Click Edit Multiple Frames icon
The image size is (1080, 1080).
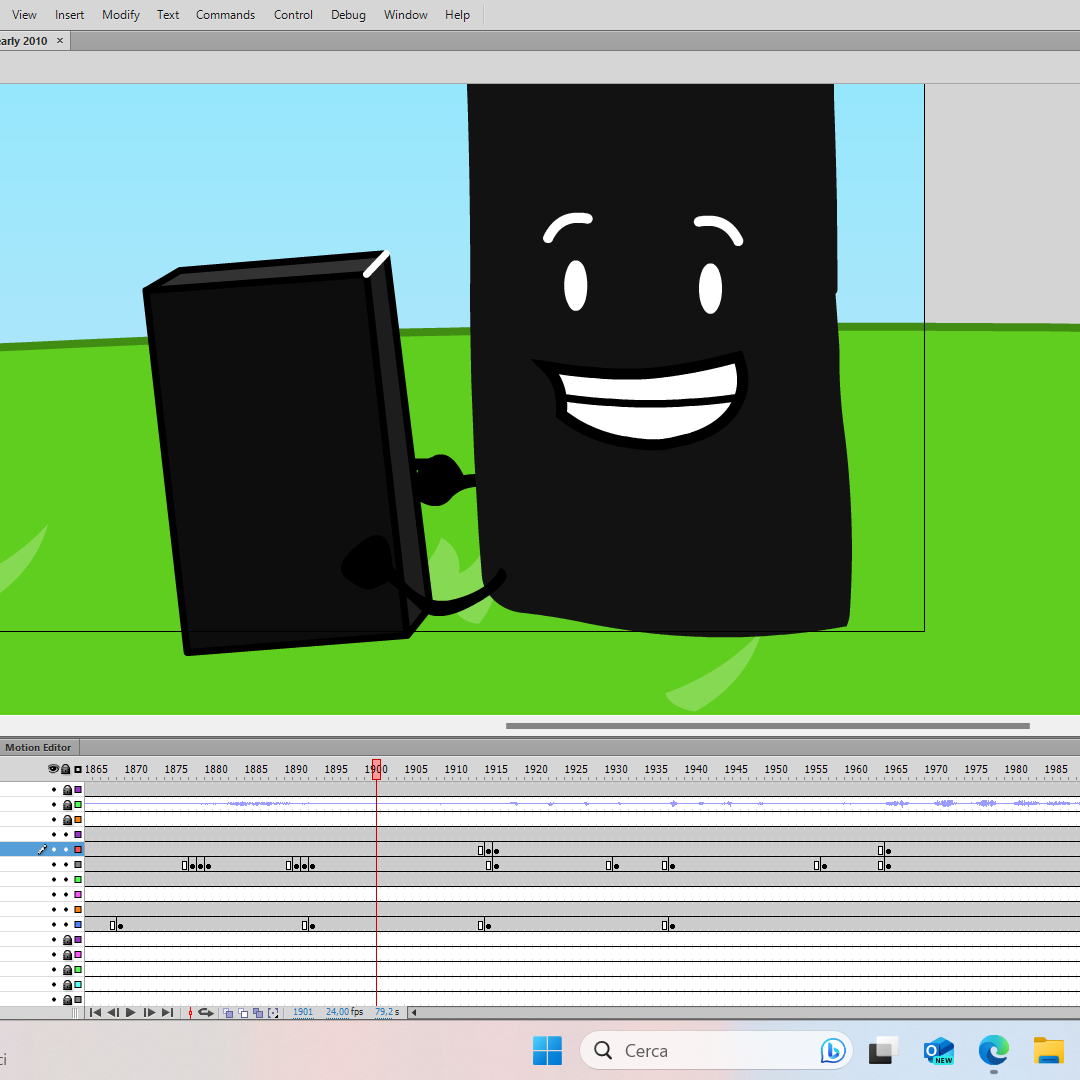tap(258, 1012)
